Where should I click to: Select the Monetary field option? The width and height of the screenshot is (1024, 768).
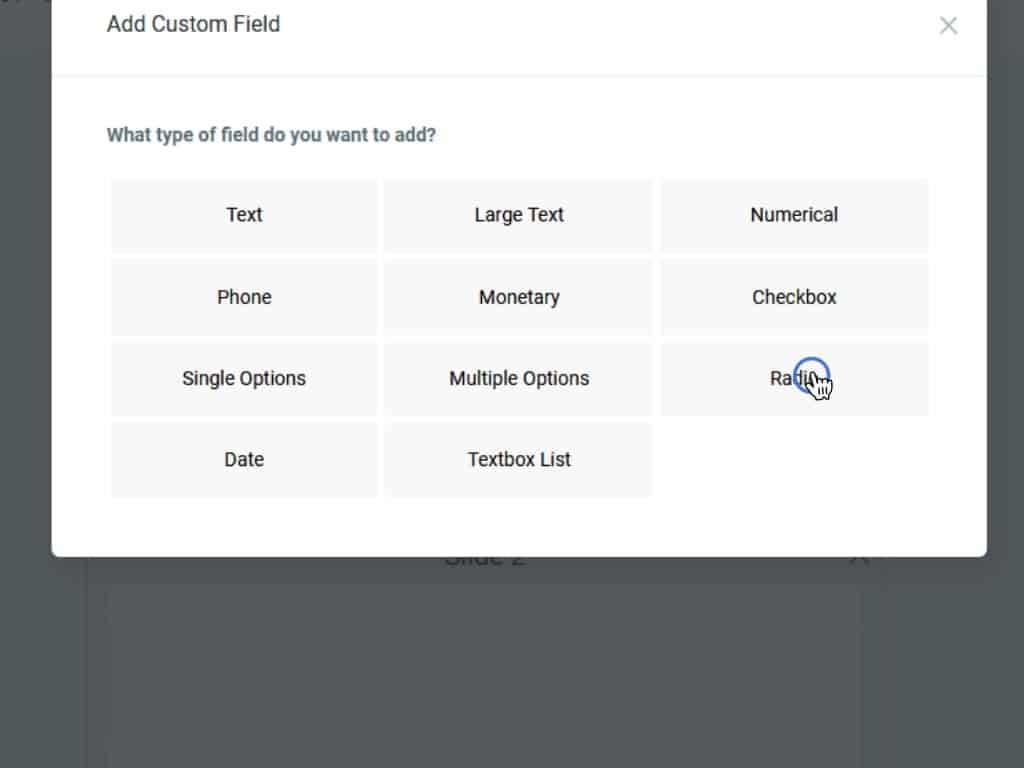pyautogui.click(x=519, y=297)
